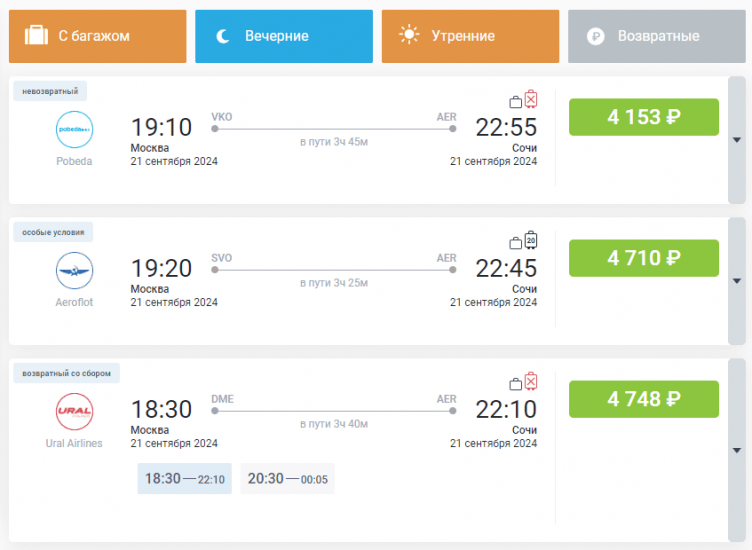
Task: Click the 'возвратный со сбором' fare label
Action: [x=67, y=373]
